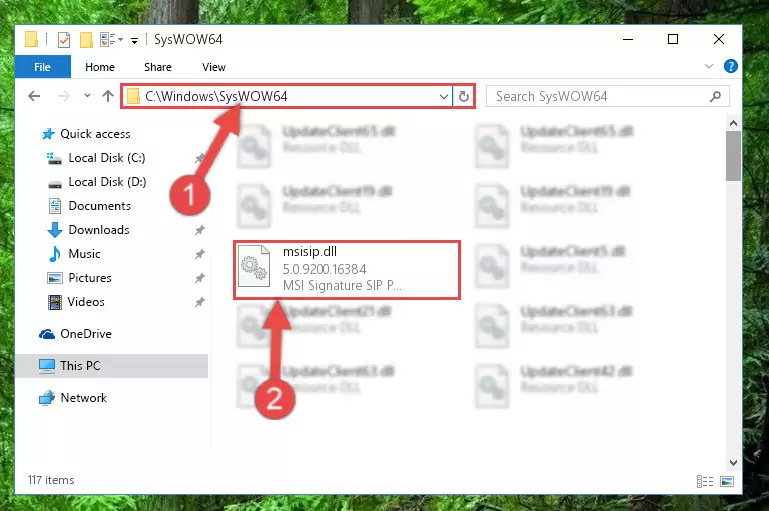This screenshot has width=769, height=511.
Task: Select OneDrive in navigation pane
Action: click(85, 334)
